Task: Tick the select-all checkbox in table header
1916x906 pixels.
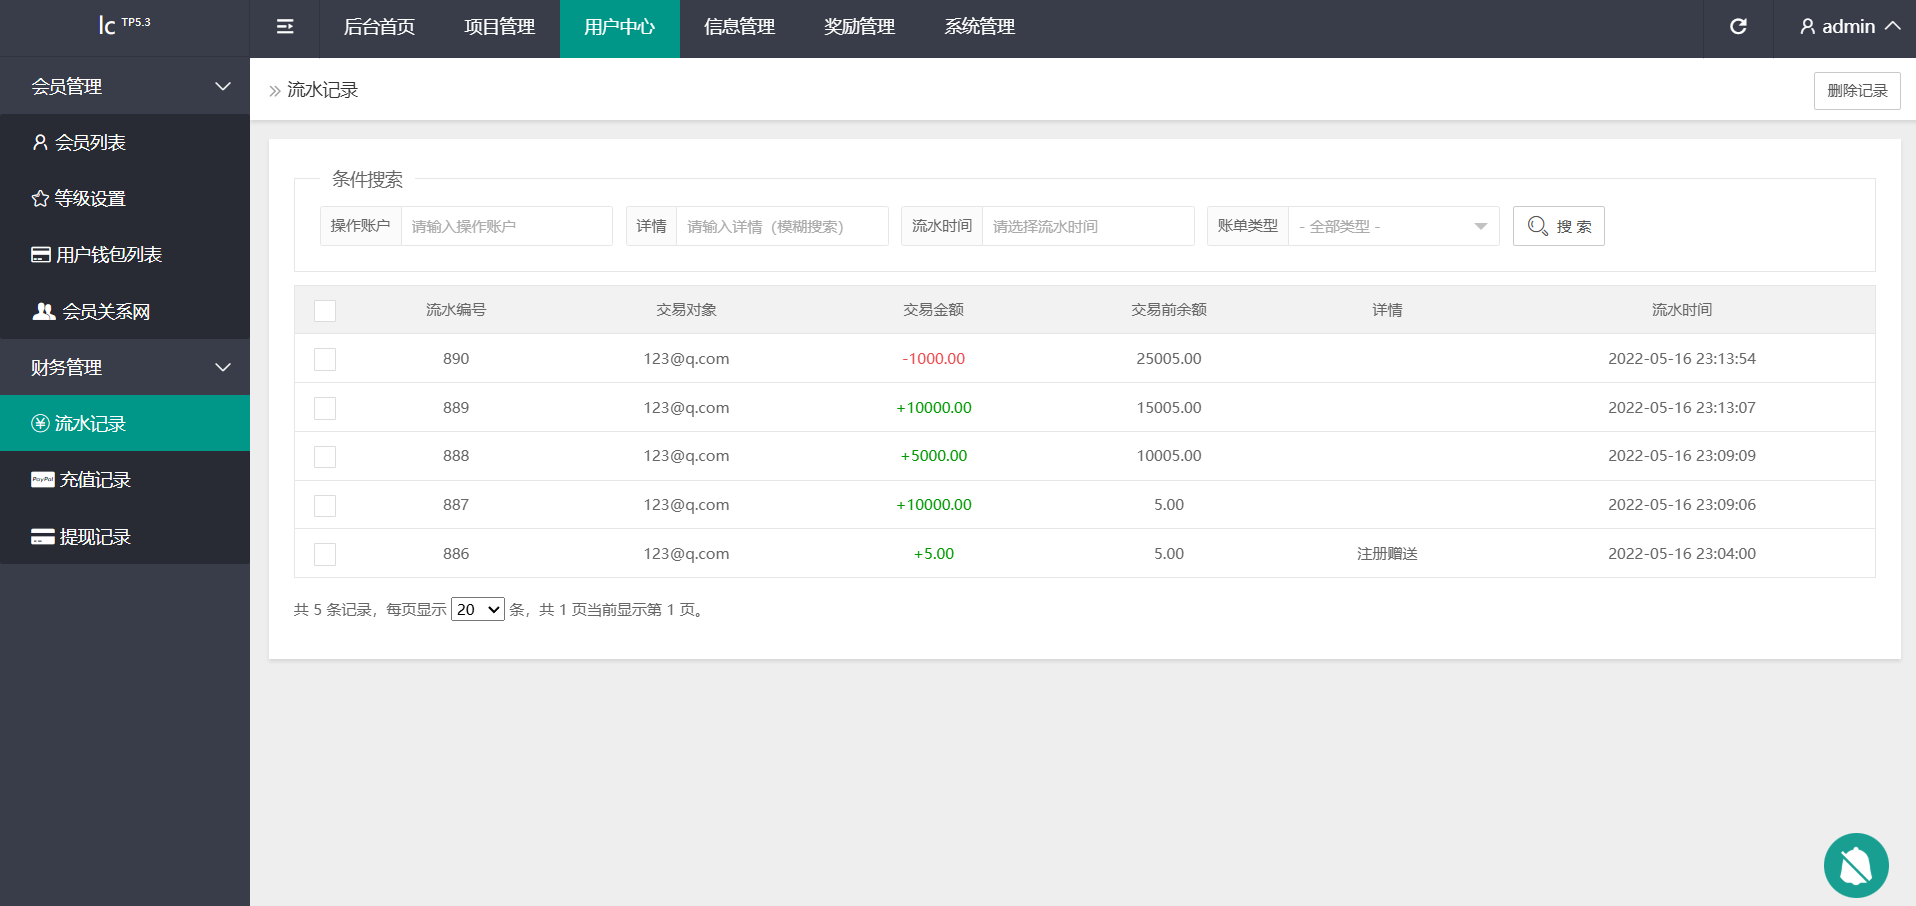Action: point(325,311)
